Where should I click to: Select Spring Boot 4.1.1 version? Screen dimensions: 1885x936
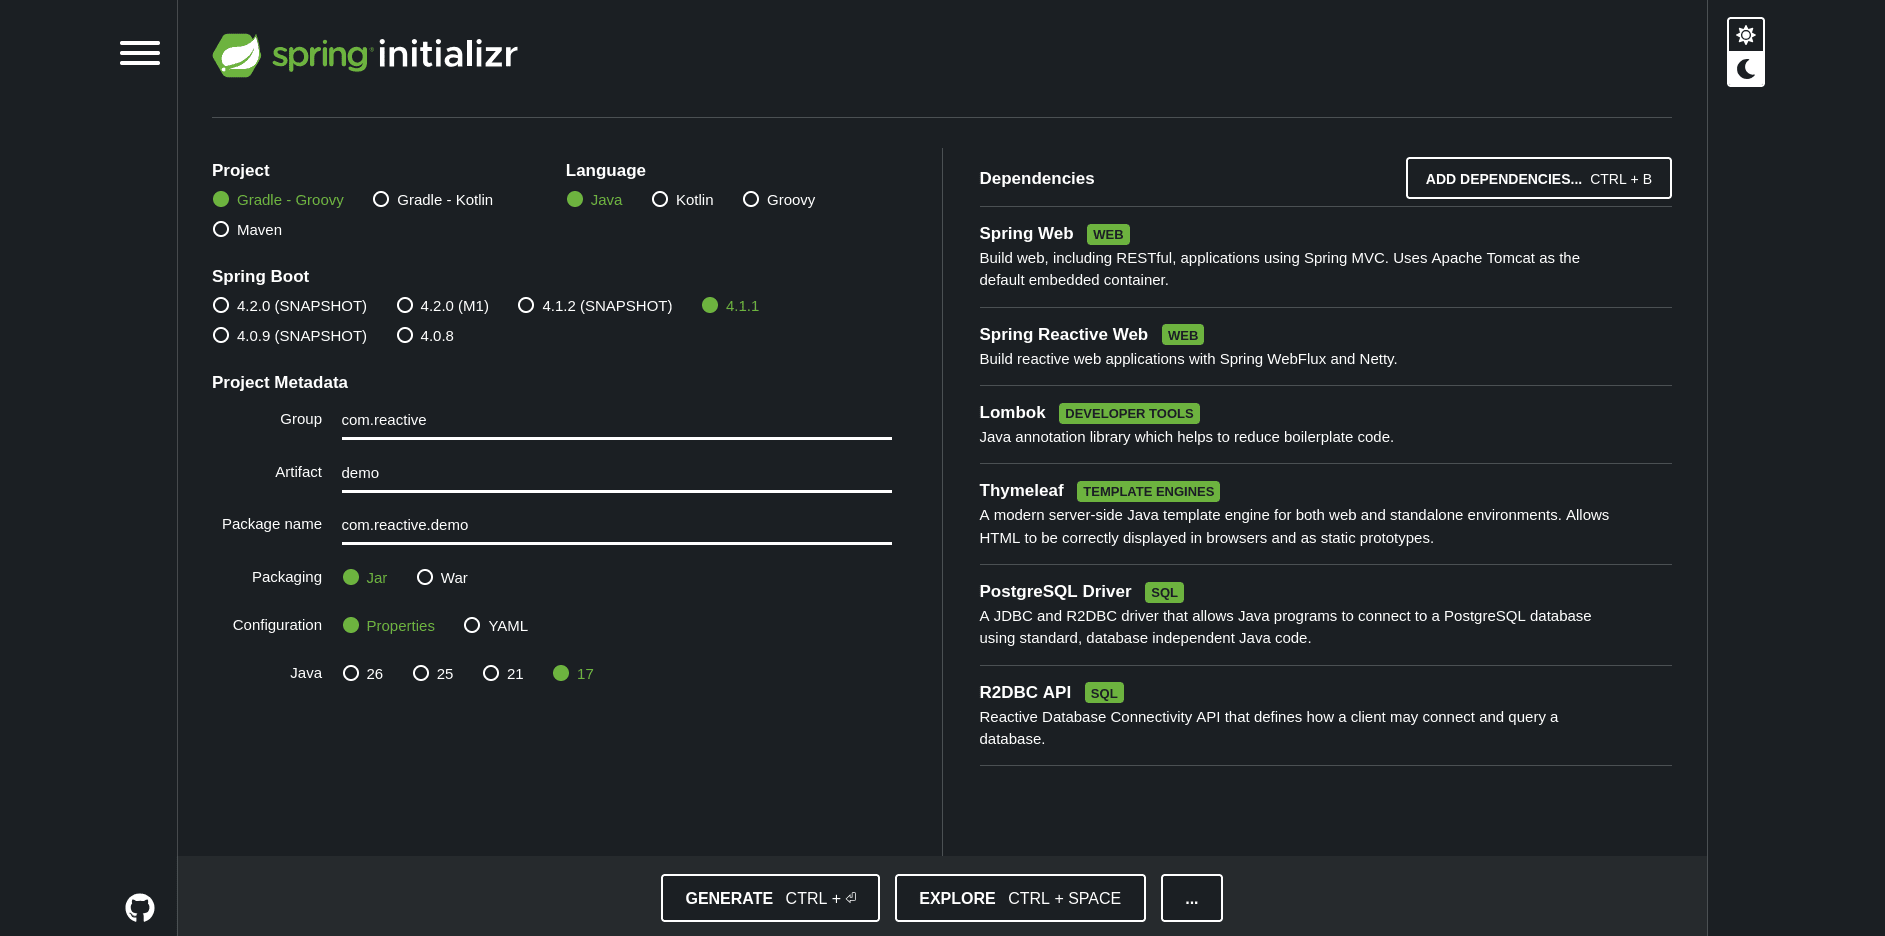730,306
